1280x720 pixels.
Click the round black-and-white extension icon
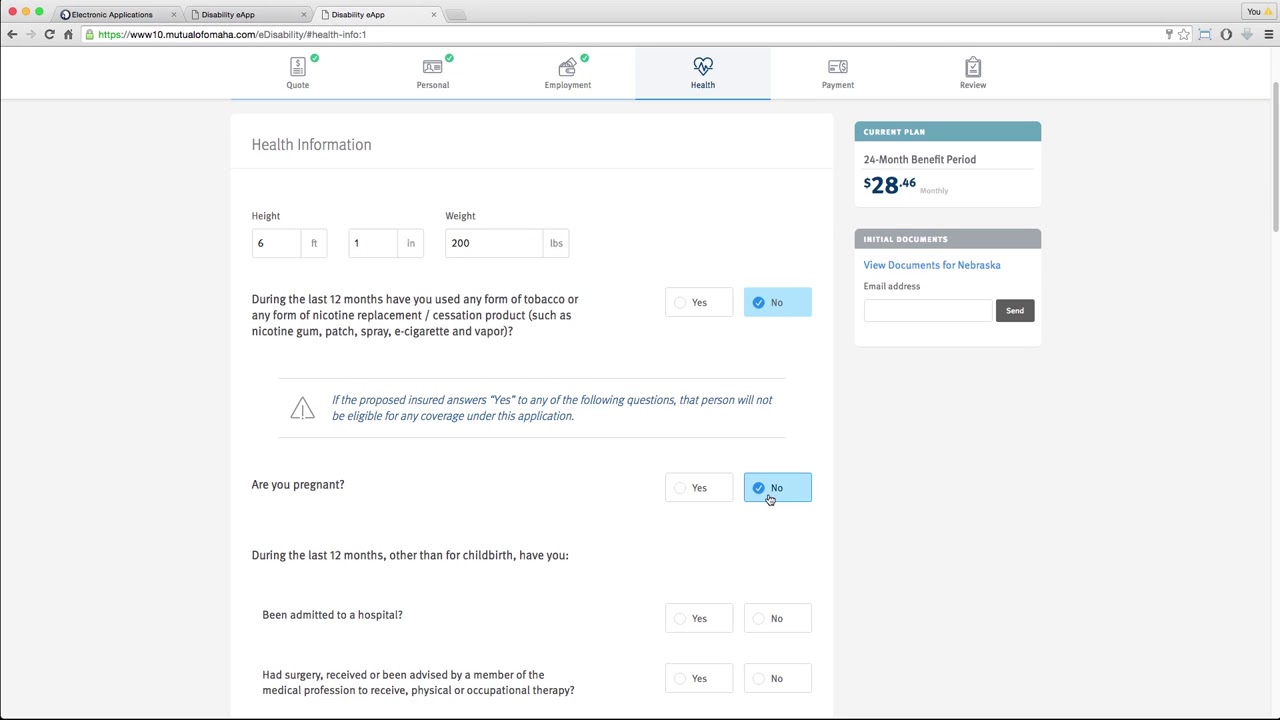click(1226, 34)
